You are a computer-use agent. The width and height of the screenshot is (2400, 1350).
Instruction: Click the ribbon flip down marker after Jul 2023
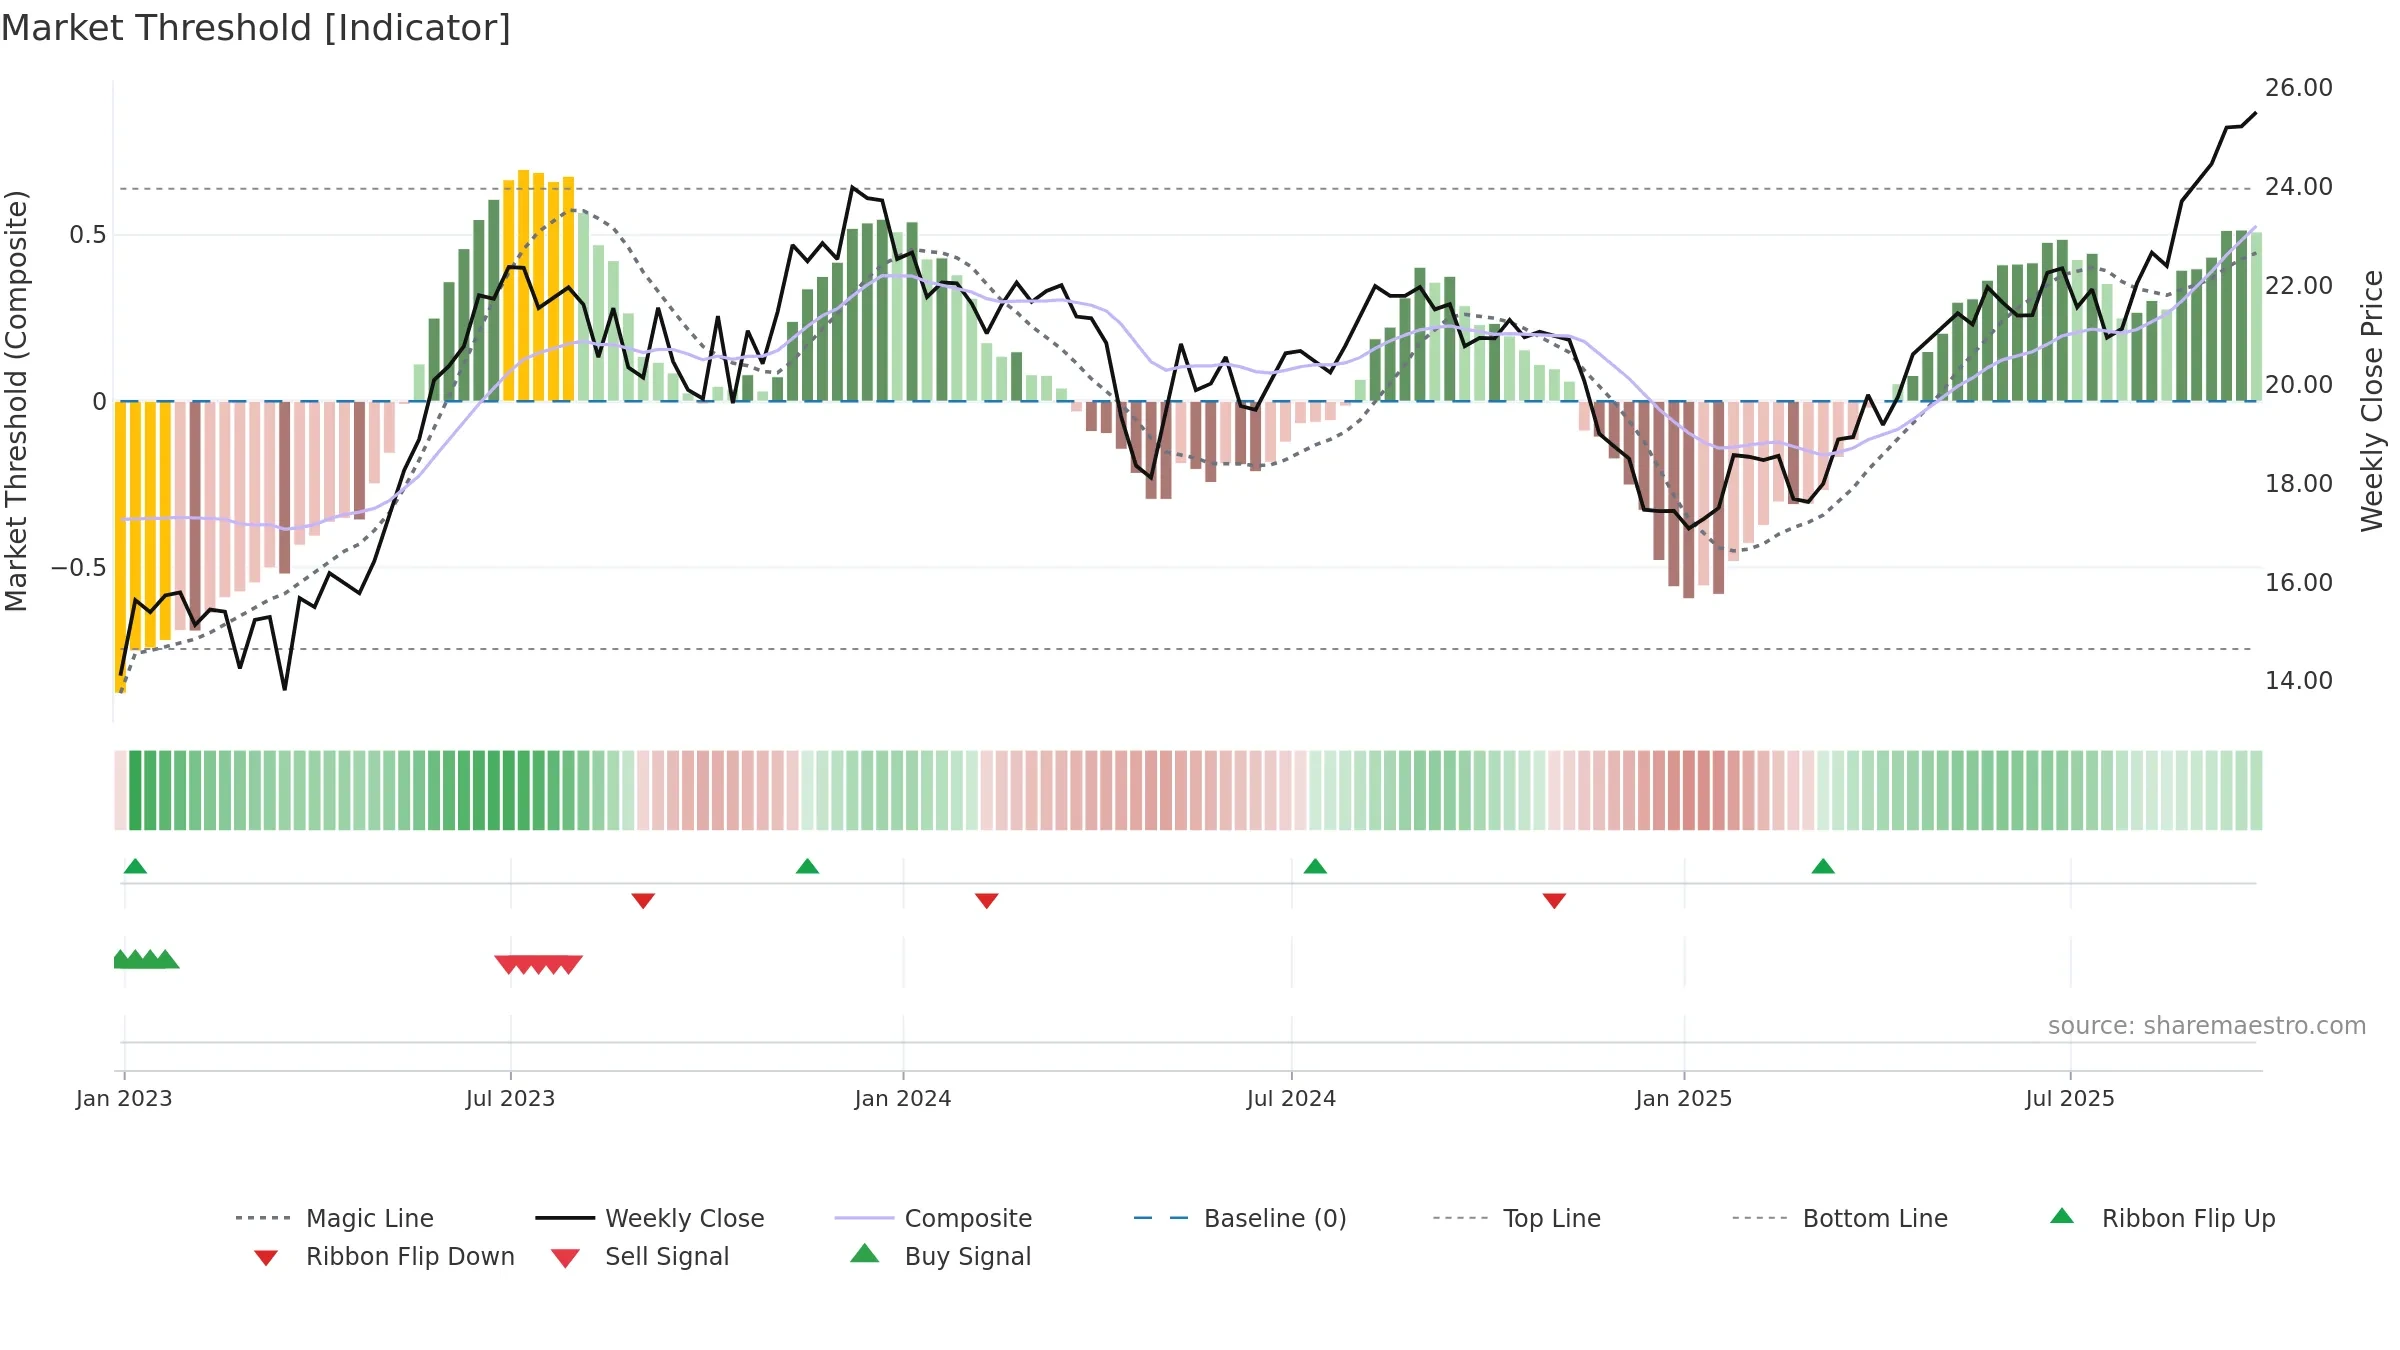pos(643,901)
